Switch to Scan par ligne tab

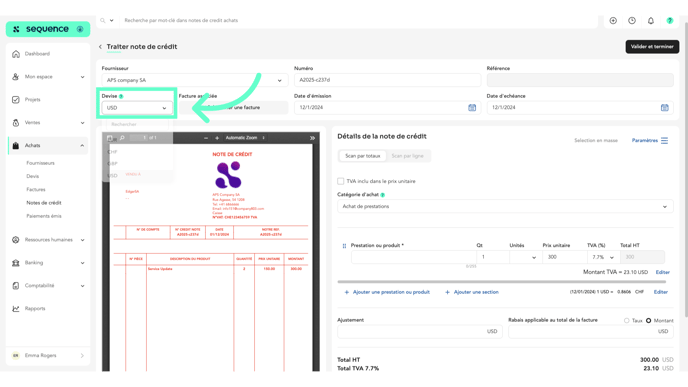click(407, 156)
